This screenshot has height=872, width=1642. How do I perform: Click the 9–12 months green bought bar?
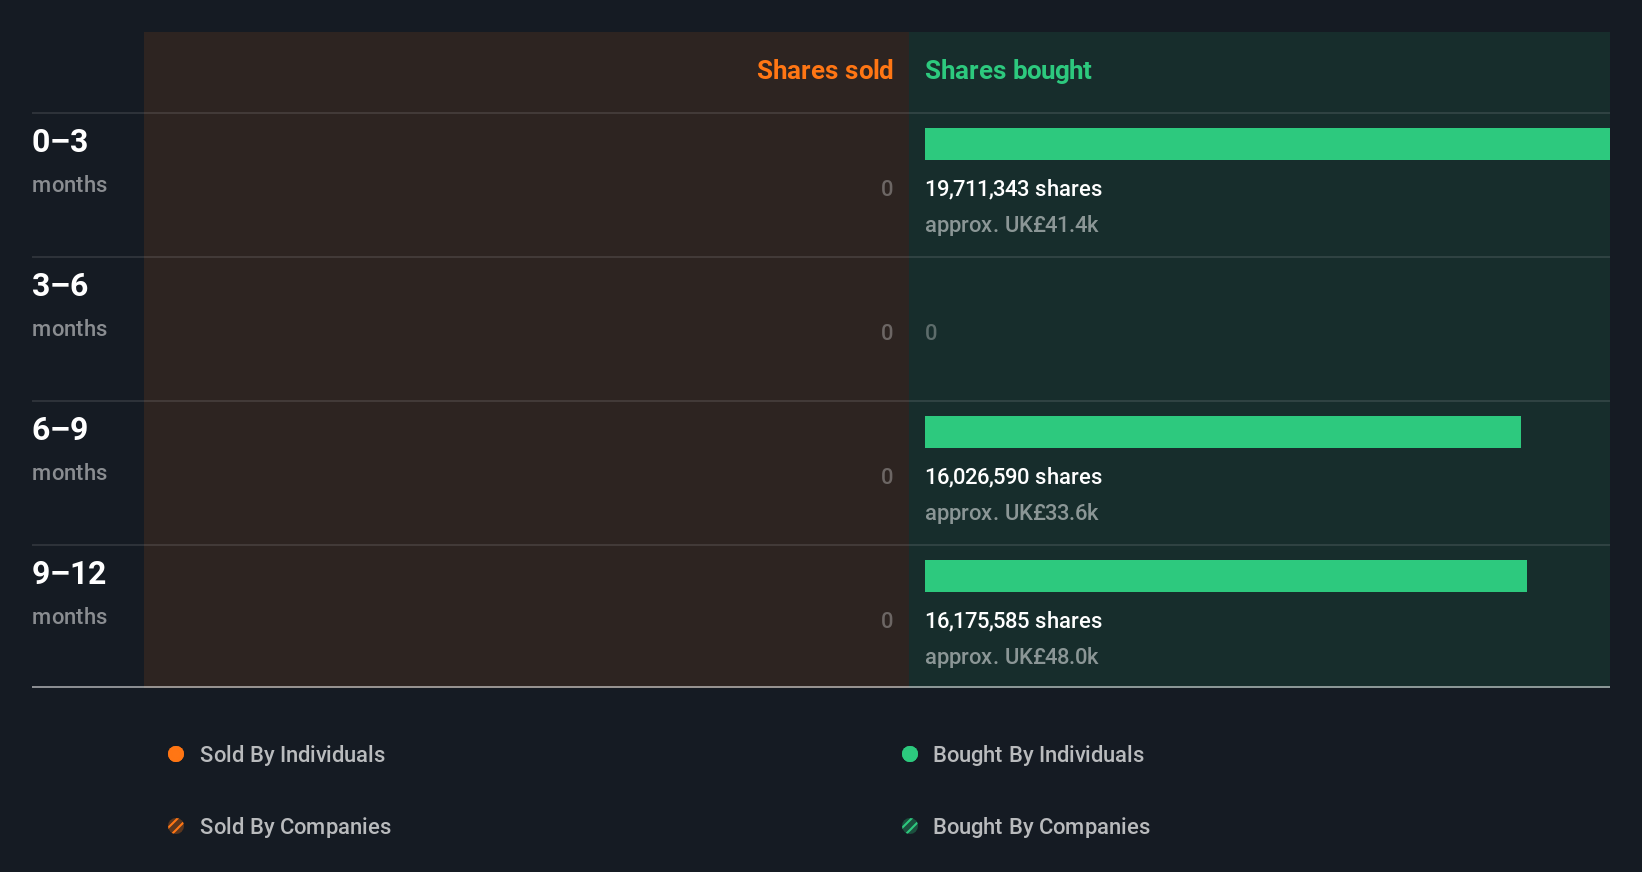[1226, 576]
